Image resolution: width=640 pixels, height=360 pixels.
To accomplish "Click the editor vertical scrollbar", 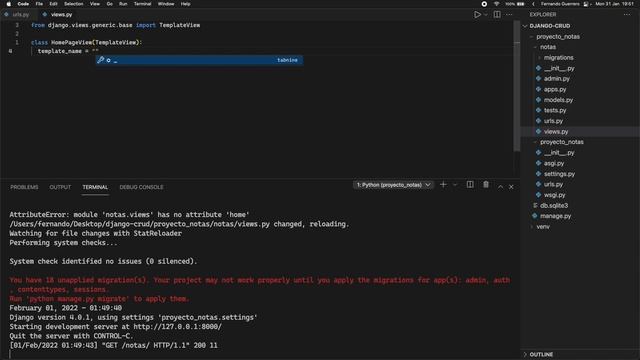I will point(517,86).
